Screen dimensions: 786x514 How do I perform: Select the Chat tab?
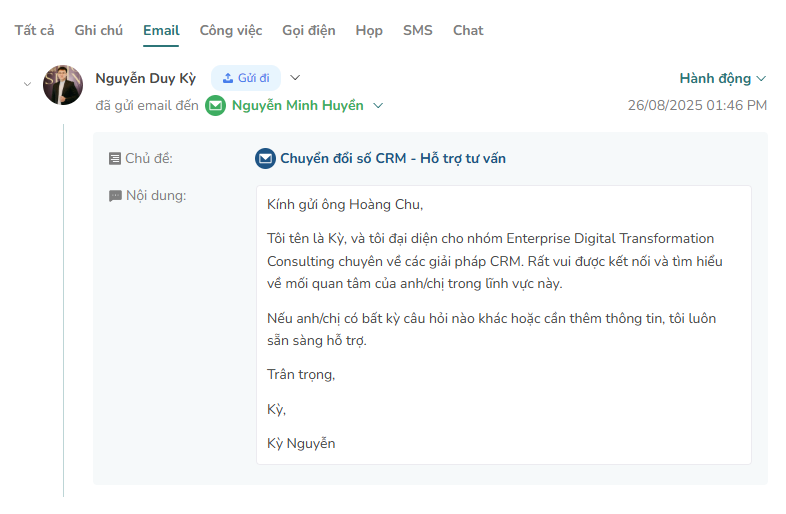point(468,30)
